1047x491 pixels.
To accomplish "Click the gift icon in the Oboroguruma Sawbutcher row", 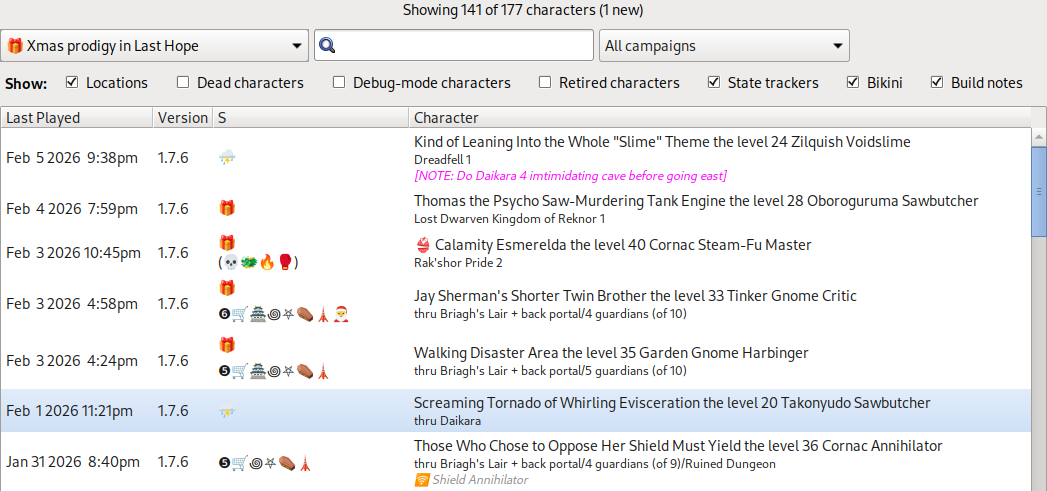I will (227, 208).
